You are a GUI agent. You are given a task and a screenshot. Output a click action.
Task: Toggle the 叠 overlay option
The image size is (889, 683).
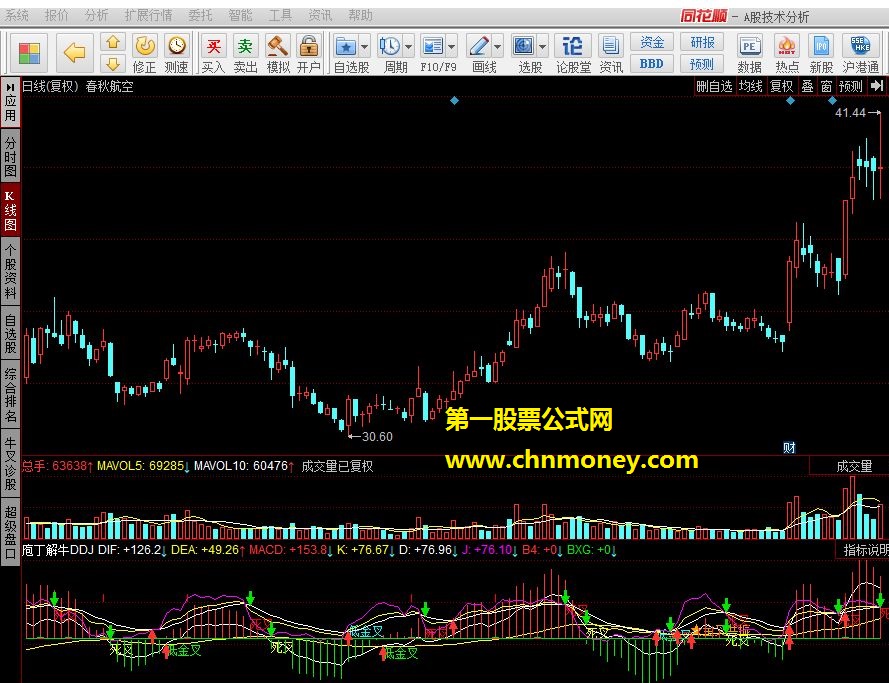(x=807, y=86)
